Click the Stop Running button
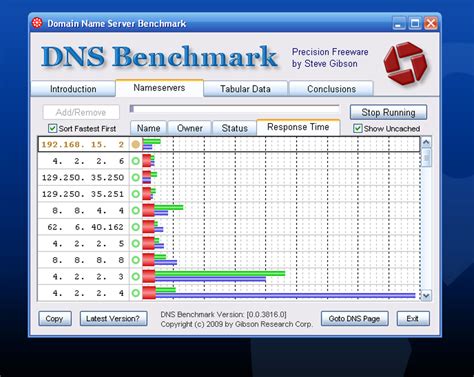This screenshot has height=377, width=474. (x=388, y=112)
